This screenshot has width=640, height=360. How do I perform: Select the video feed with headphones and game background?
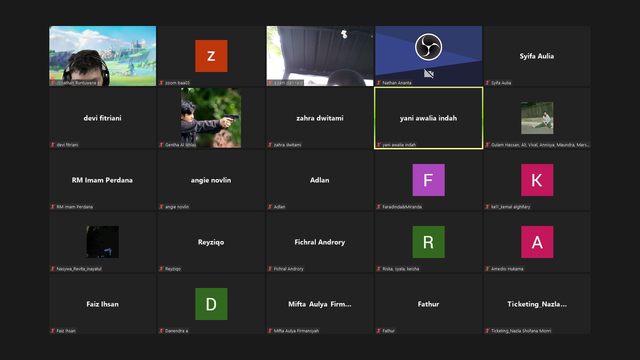[x=102, y=56]
